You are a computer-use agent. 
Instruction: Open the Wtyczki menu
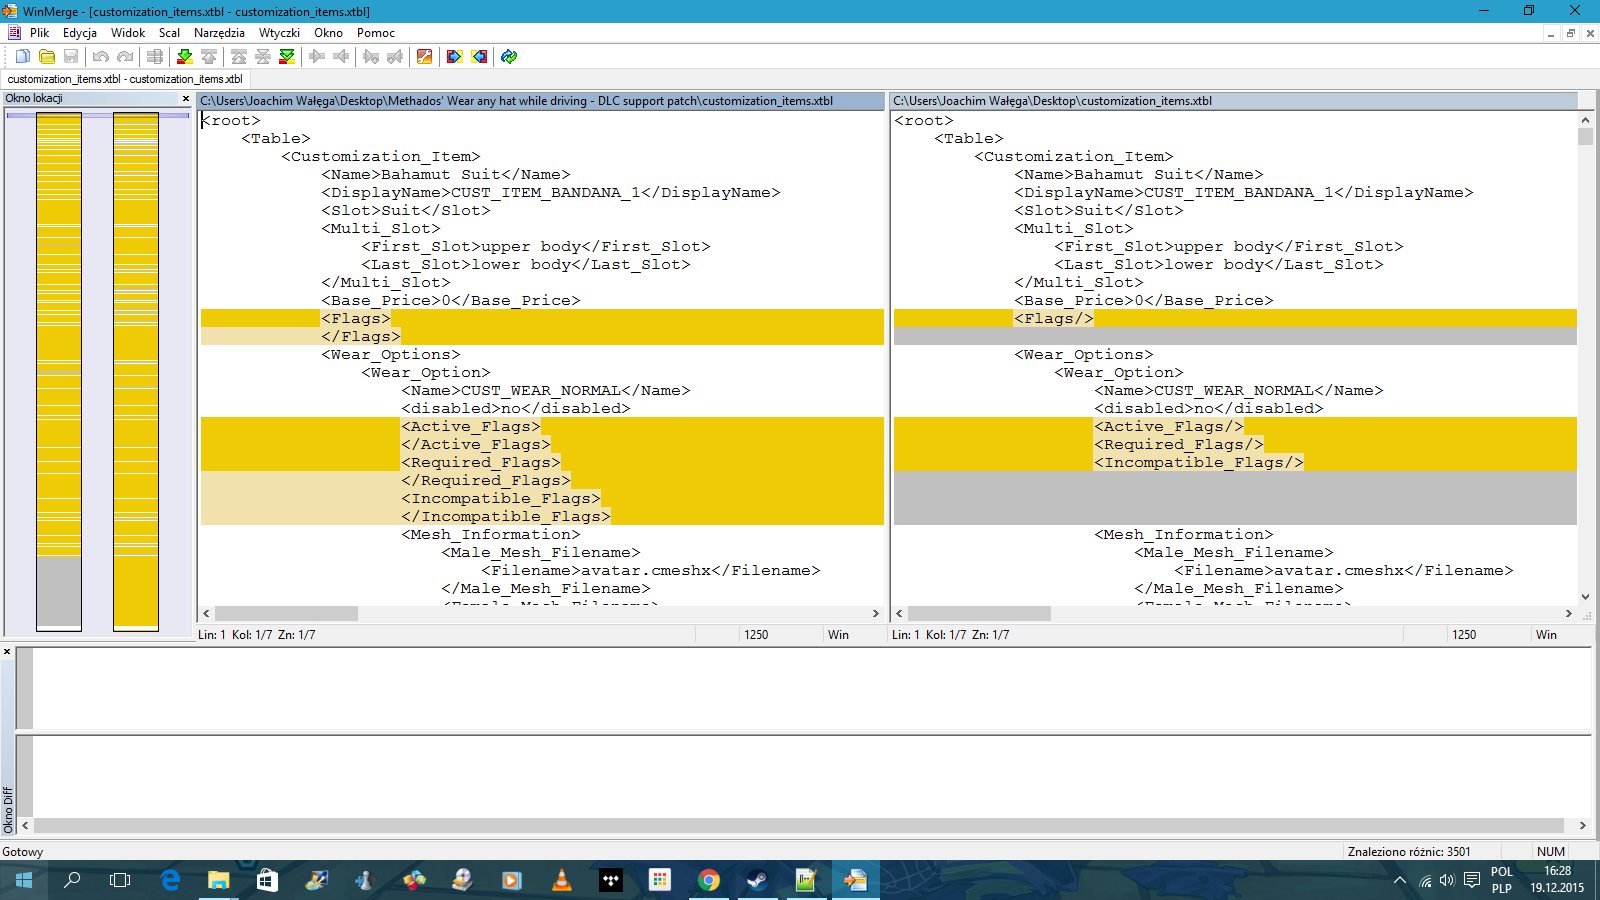click(279, 33)
